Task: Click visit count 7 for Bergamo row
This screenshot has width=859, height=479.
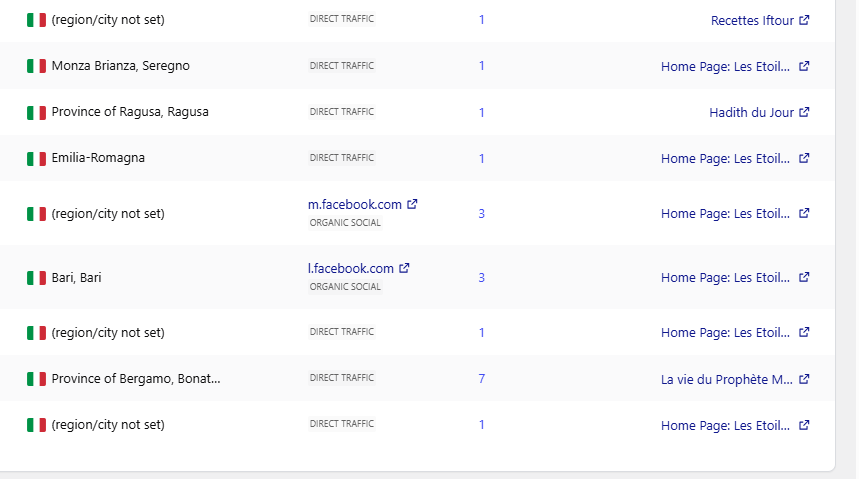Action: click(481, 379)
